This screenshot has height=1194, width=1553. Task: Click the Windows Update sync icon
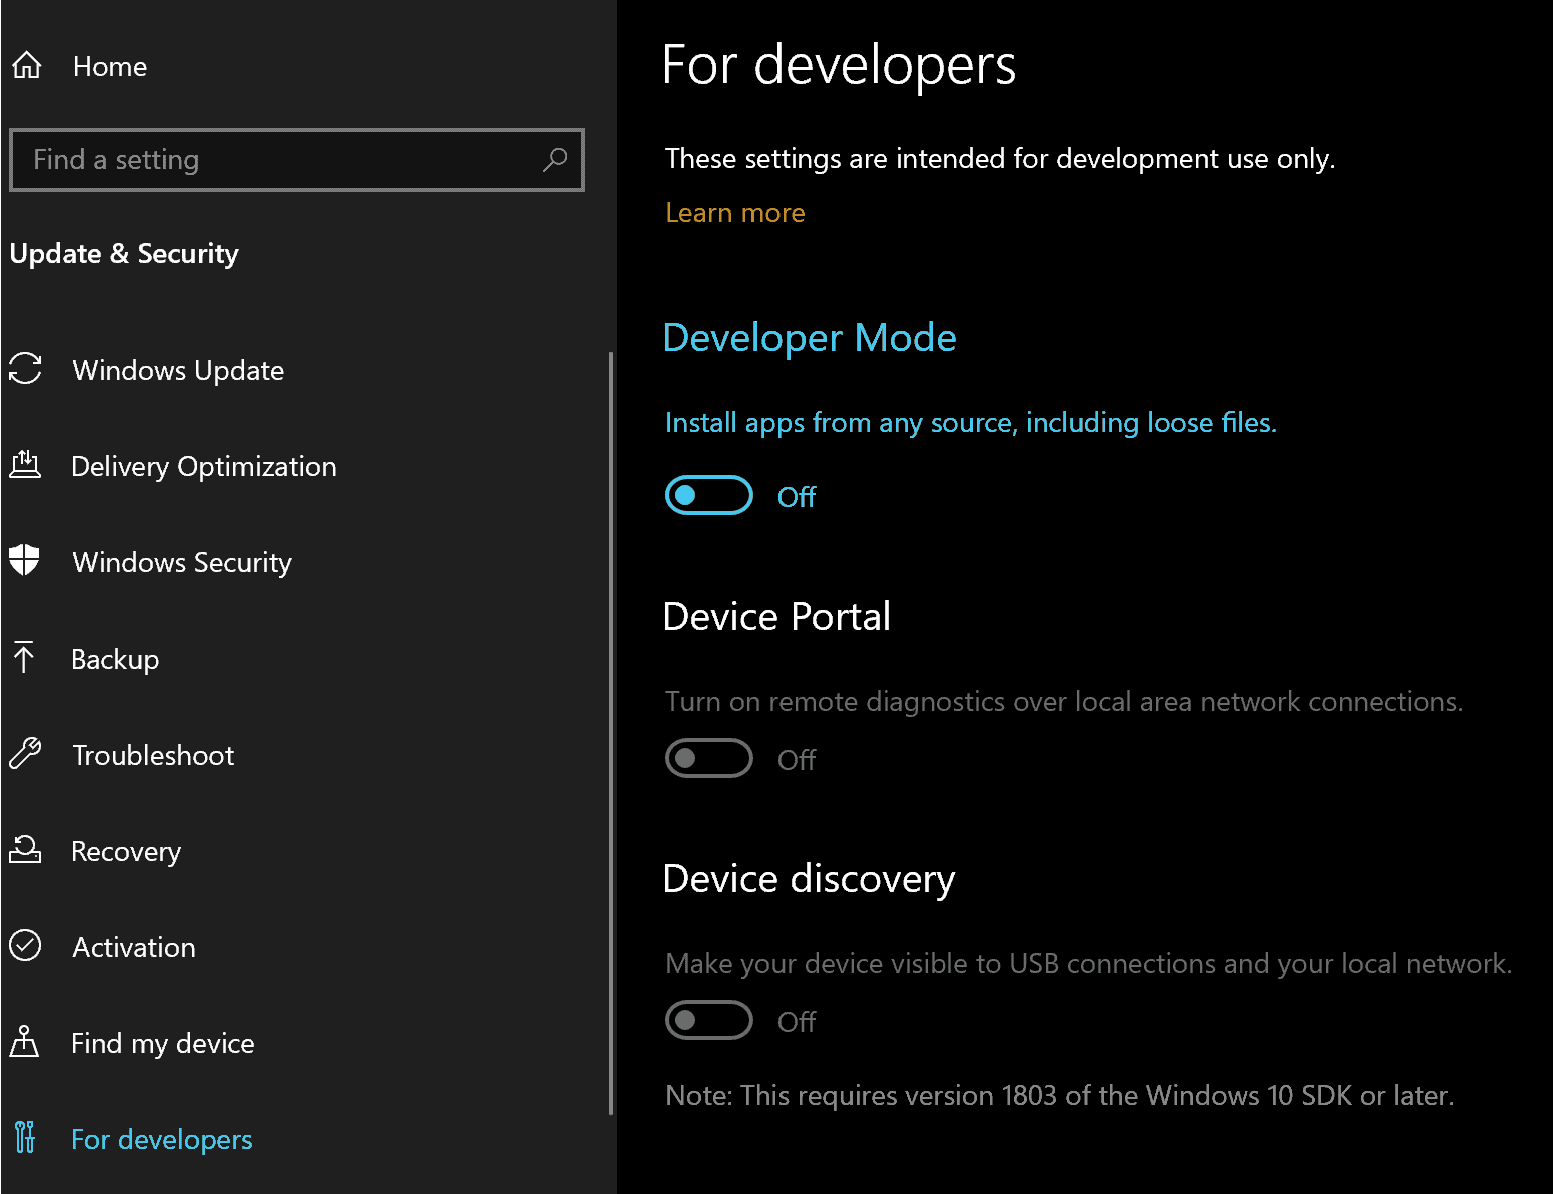(x=25, y=369)
